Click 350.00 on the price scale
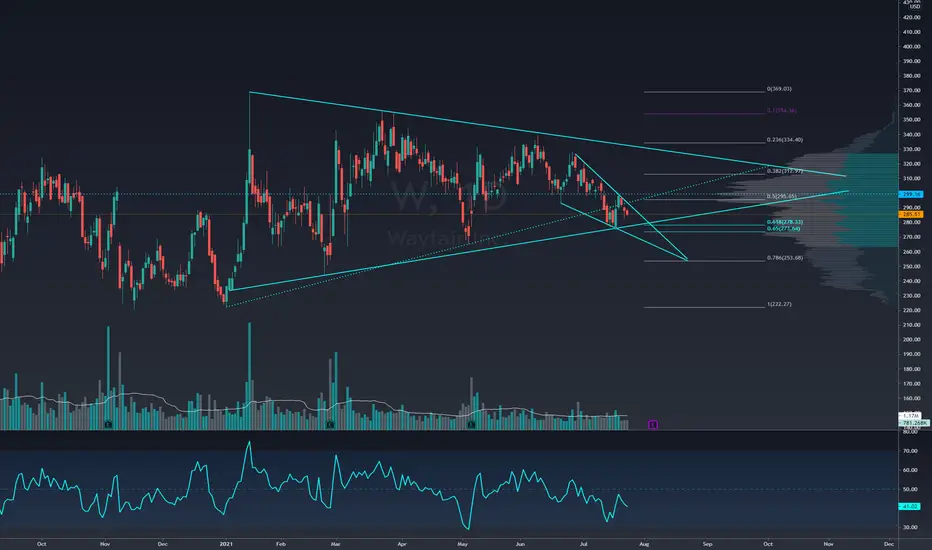 pyautogui.click(x=911, y=120)
